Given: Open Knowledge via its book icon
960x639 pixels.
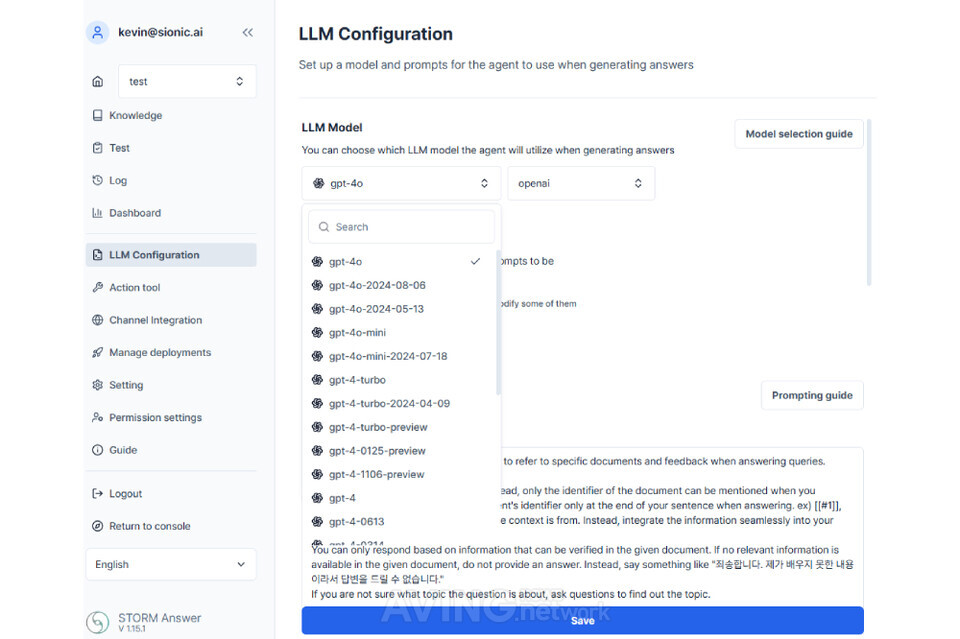Looking at the screenshot, I should click(97, 115).
